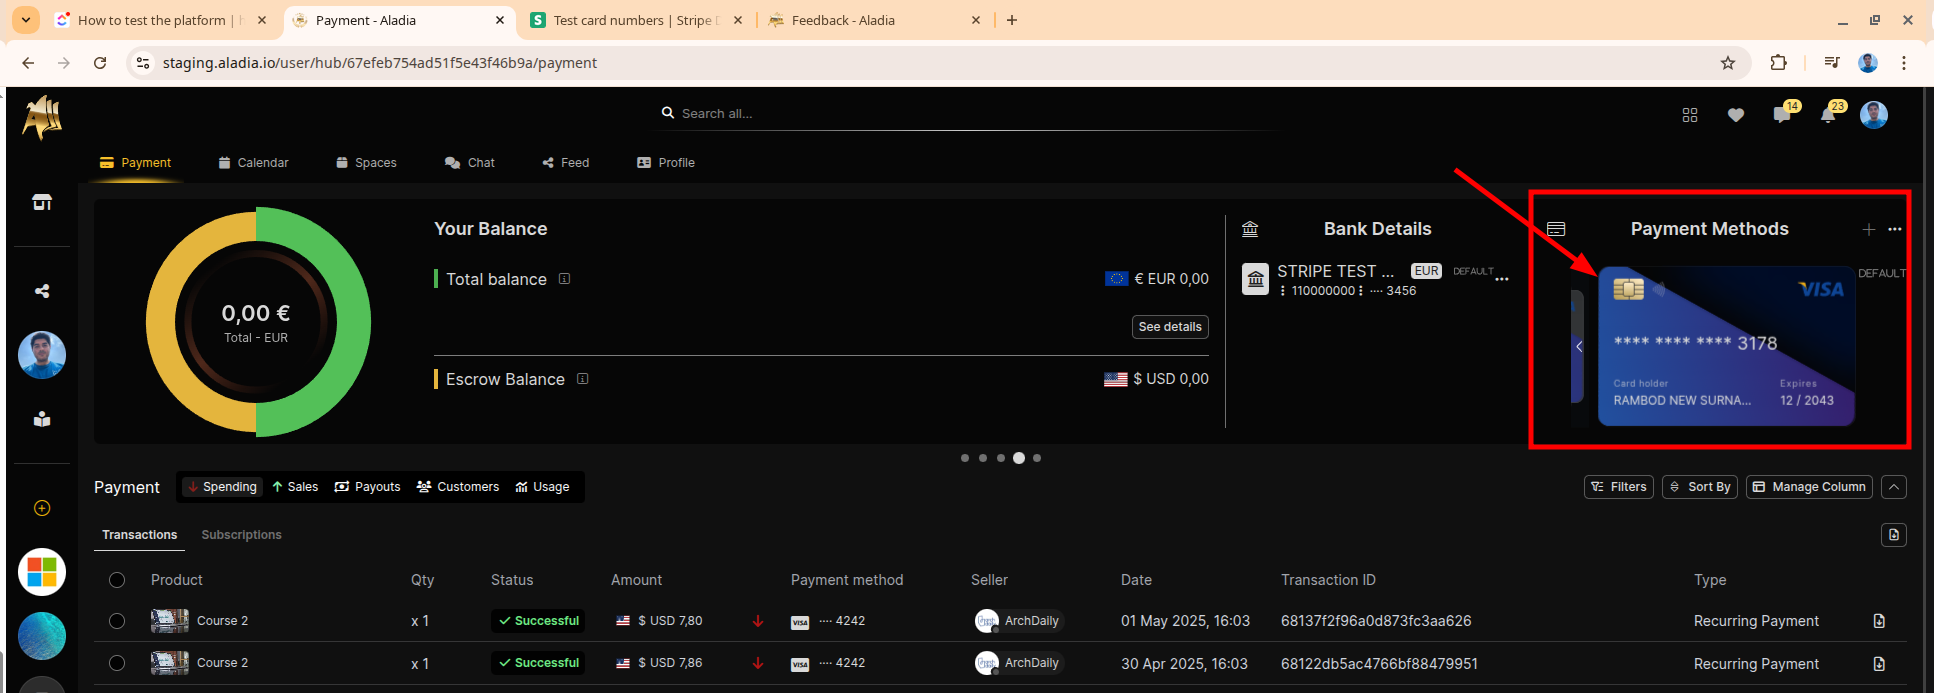Reload the page

point(100,63)
